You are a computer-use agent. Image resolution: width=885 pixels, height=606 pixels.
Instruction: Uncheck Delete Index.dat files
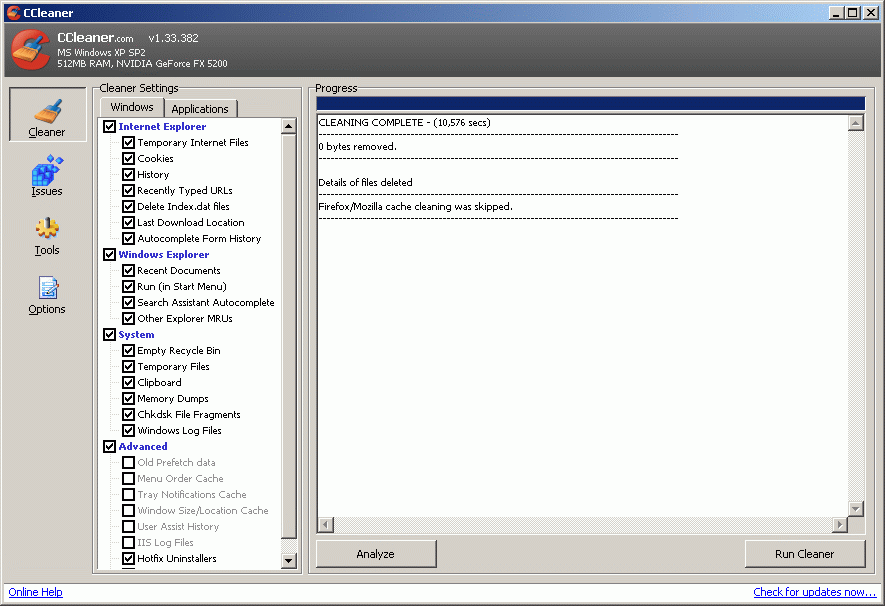click(129, 207)
